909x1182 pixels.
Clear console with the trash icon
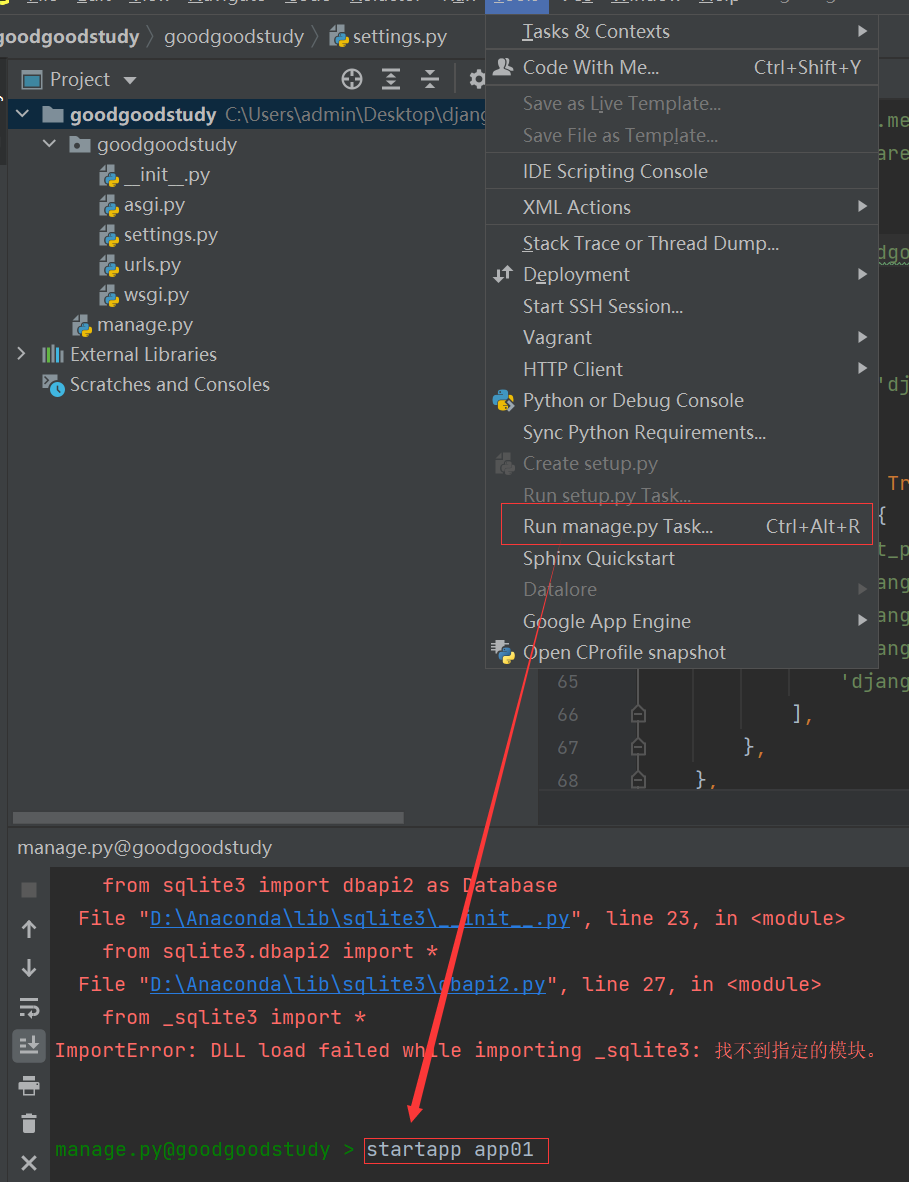29,1124
